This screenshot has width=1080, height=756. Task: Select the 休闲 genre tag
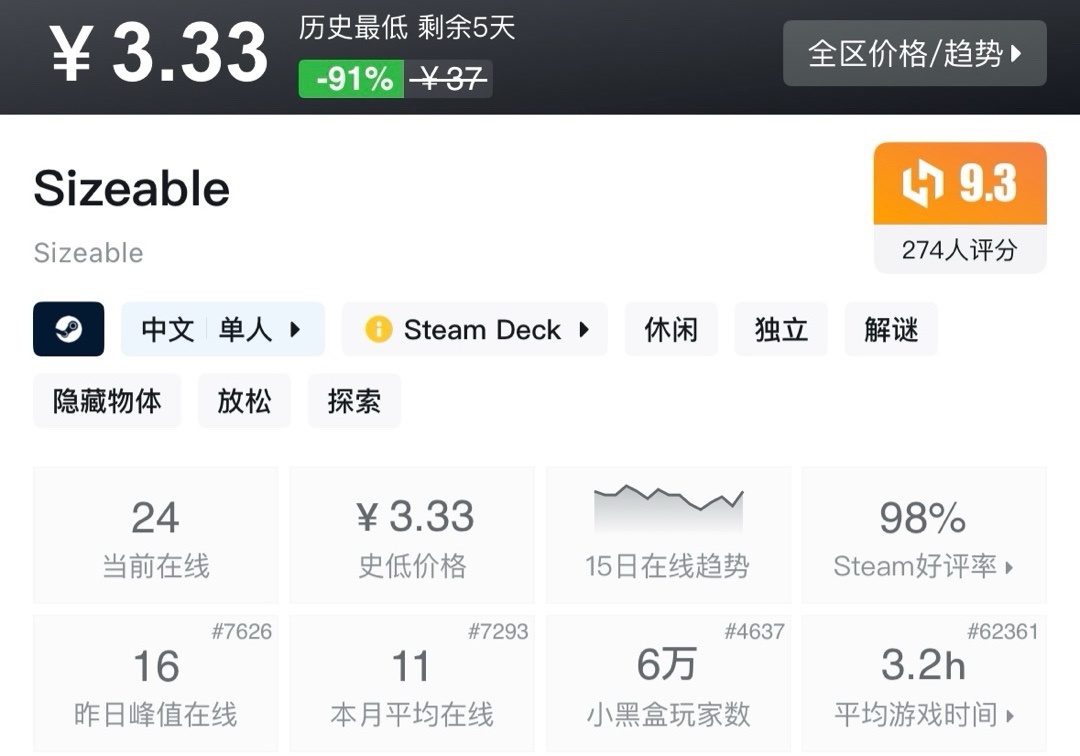tap(671, 330)
